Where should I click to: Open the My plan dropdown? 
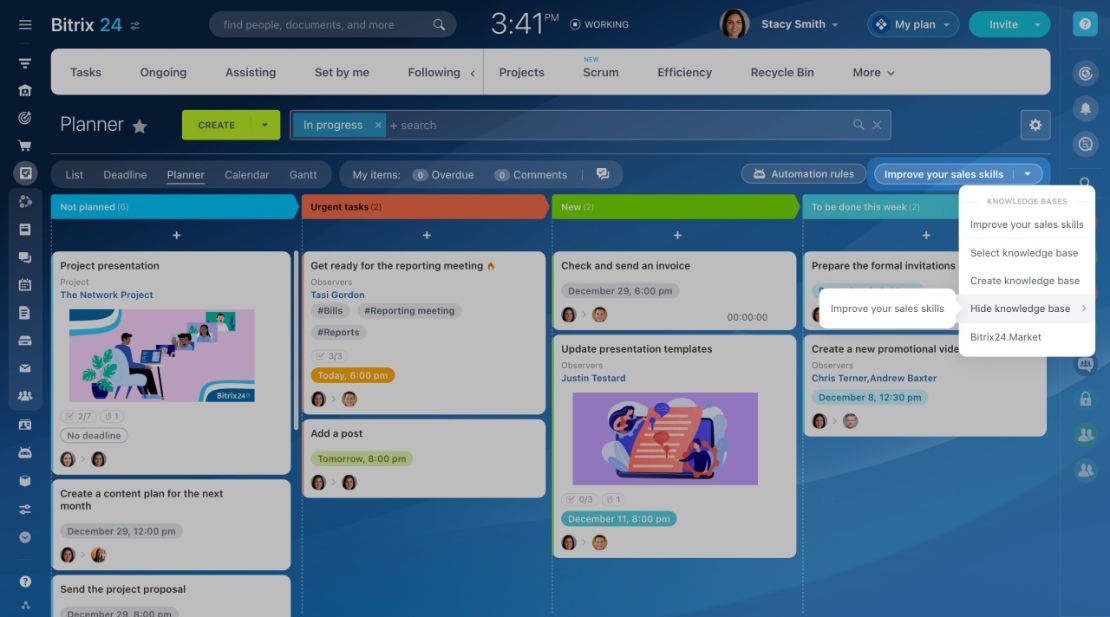pyautogui.click(x=913, y=24)
